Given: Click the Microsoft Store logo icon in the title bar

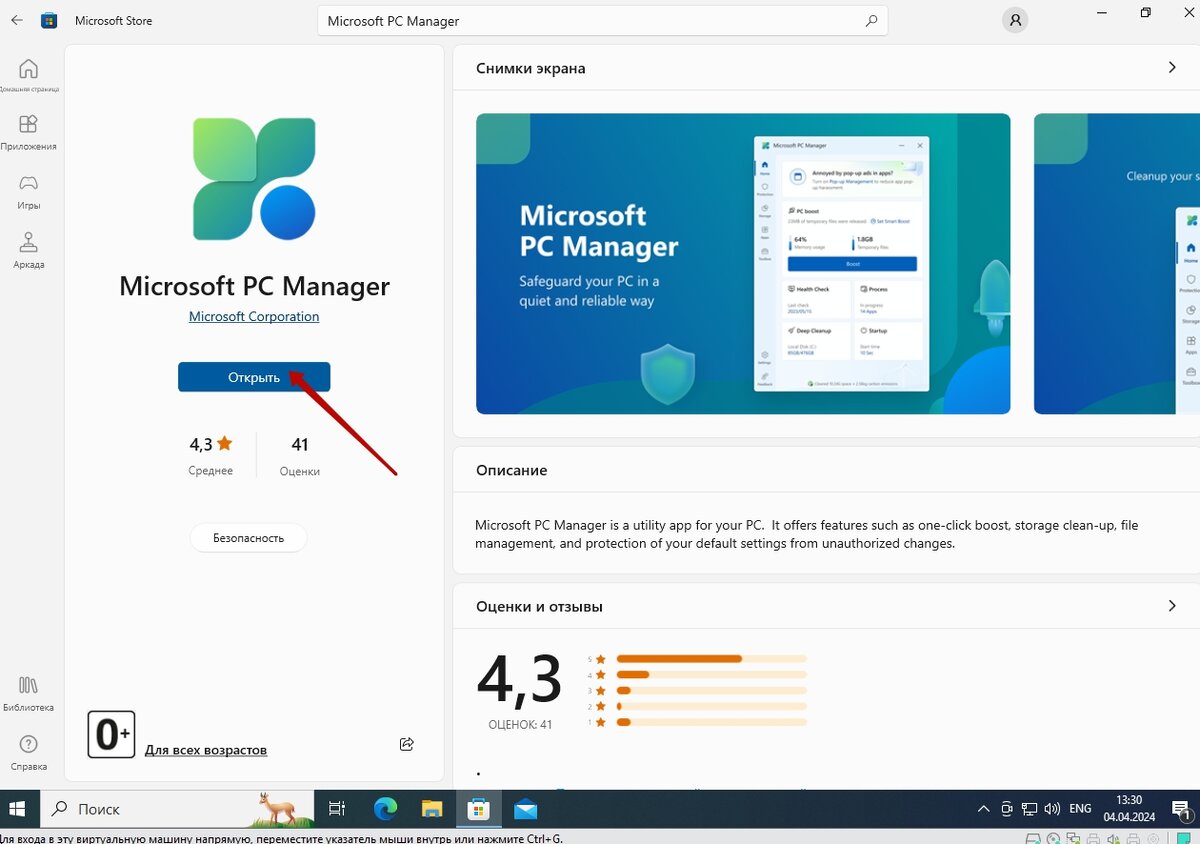Looking at the screenshot, I should (x=49, y=20).
